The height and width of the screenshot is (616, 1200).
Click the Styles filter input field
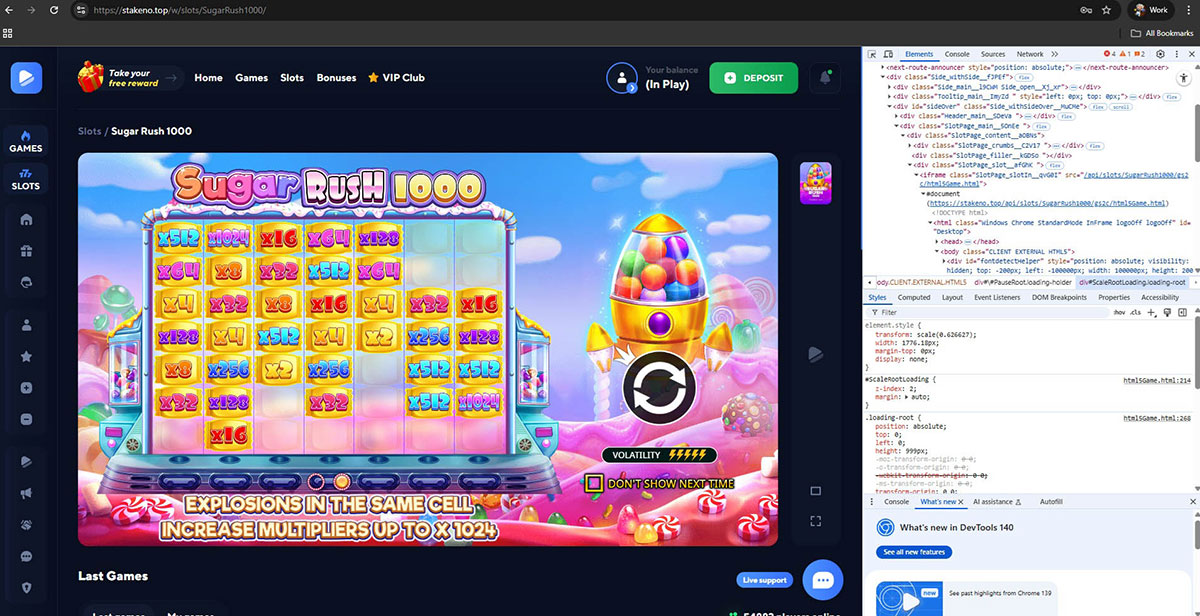pos(980,312)
